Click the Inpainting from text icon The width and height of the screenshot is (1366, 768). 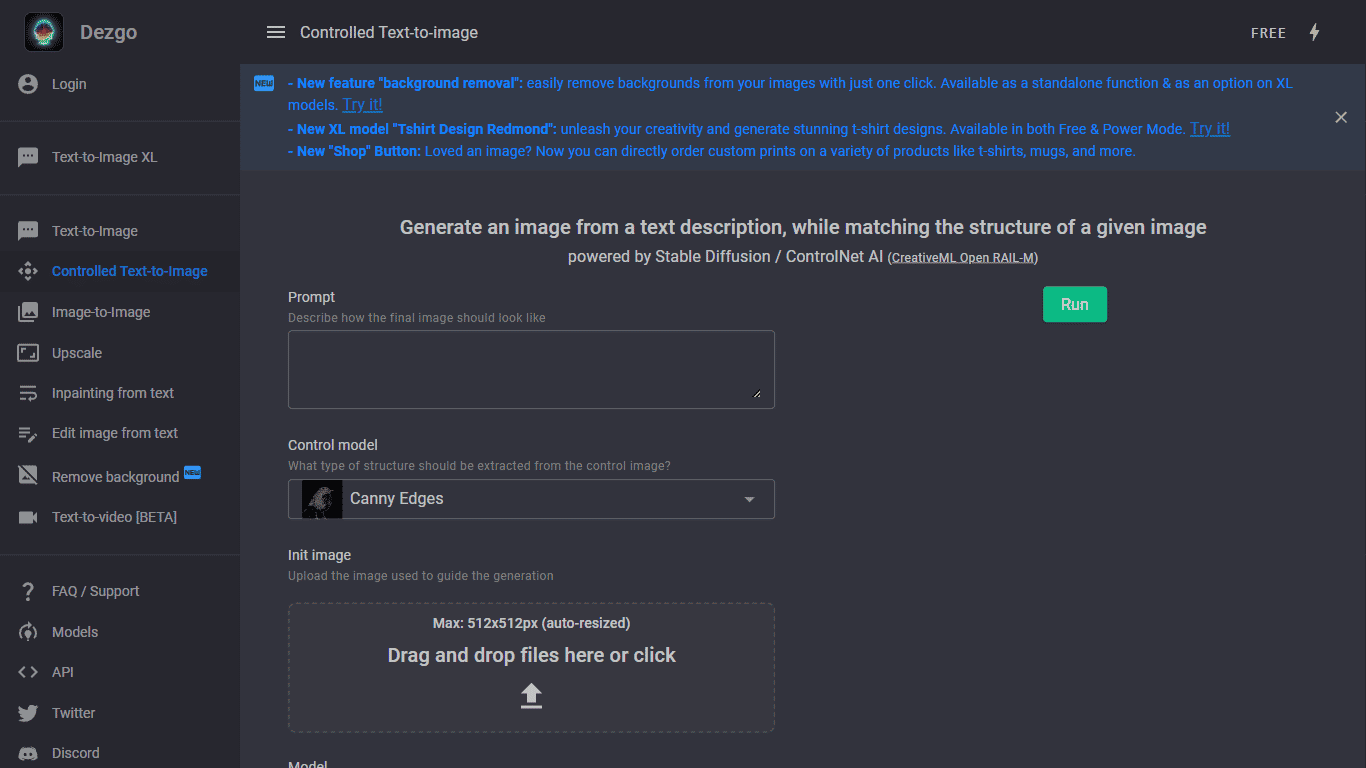tap(28, 393)
